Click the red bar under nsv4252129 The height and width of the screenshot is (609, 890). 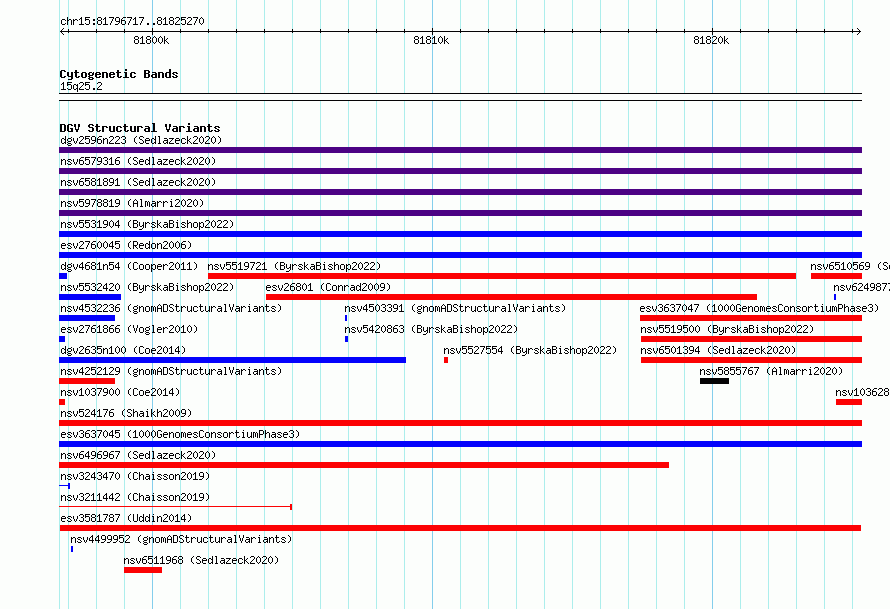87,381
